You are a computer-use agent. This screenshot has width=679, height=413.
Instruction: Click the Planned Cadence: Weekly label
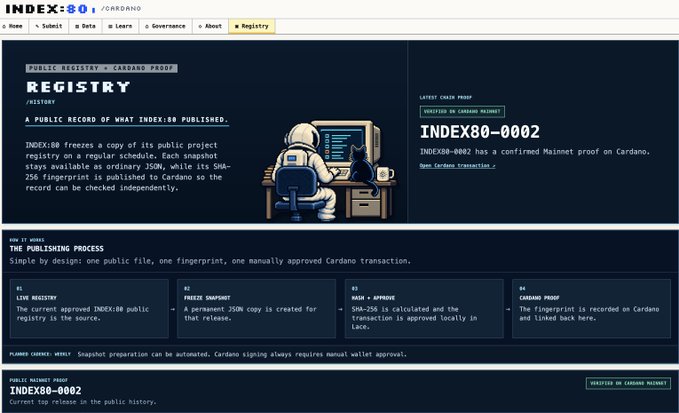(x=40, y=354)
